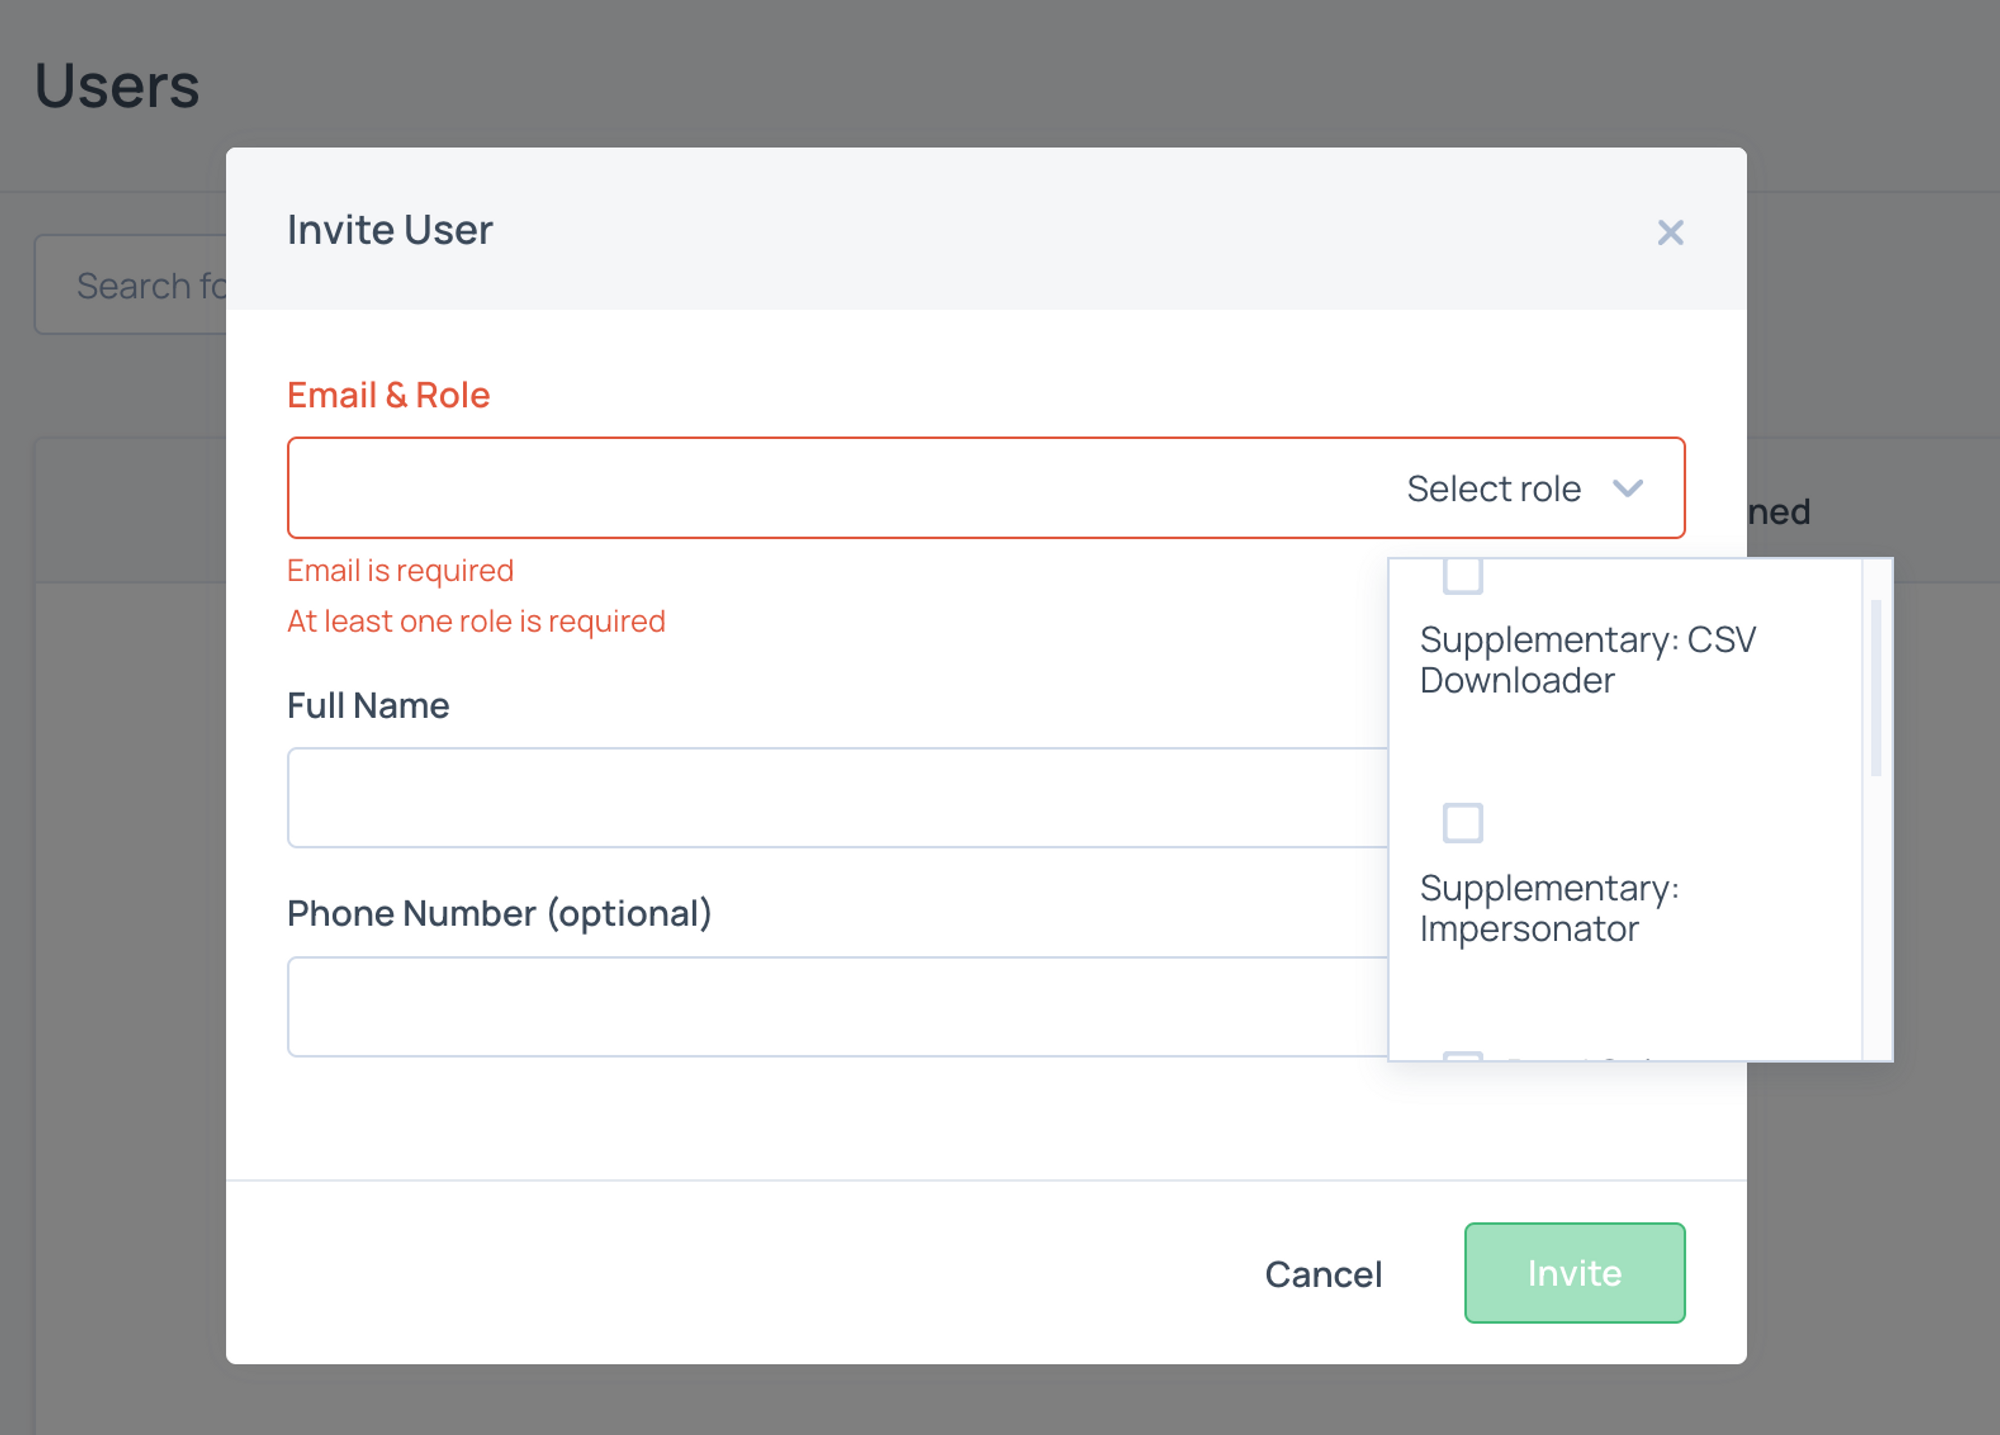Check the partially visible checkbox at list bottom
This screenshot has height=1435, width=2000.
1462,1056
